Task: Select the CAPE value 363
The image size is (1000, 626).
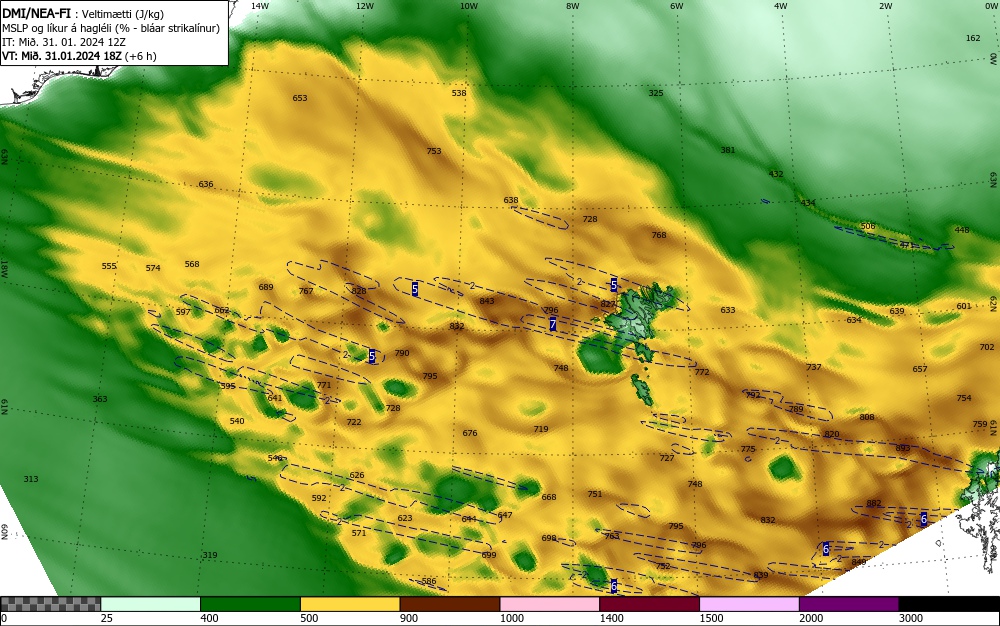Action: [x=100, y=399]
